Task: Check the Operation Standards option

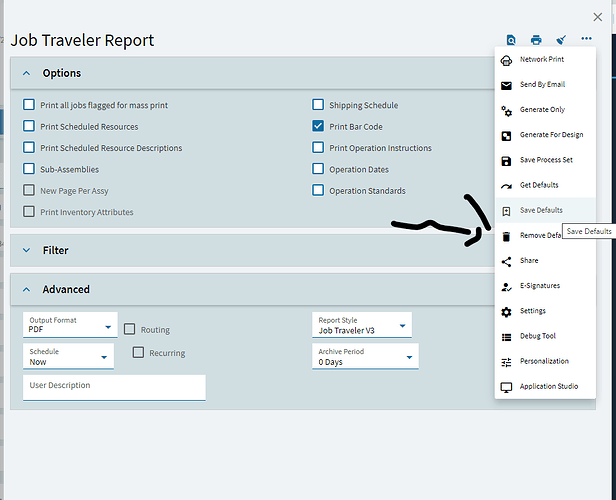Action: pyautogui.click(x=318, y=190)
